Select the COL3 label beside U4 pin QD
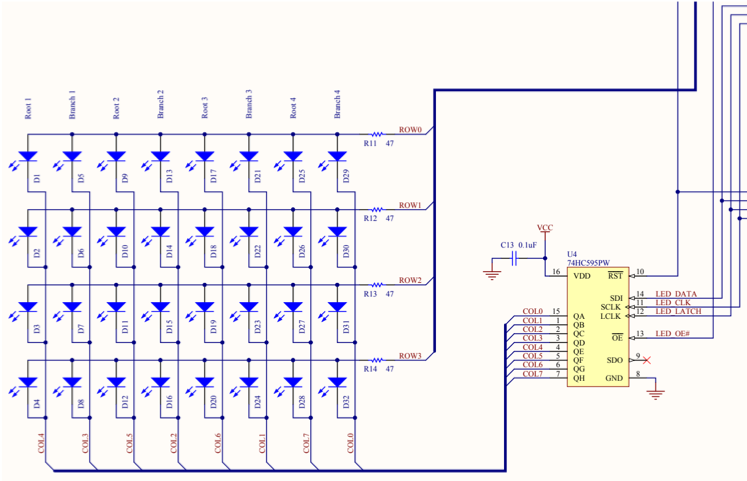 coord(533,338)
